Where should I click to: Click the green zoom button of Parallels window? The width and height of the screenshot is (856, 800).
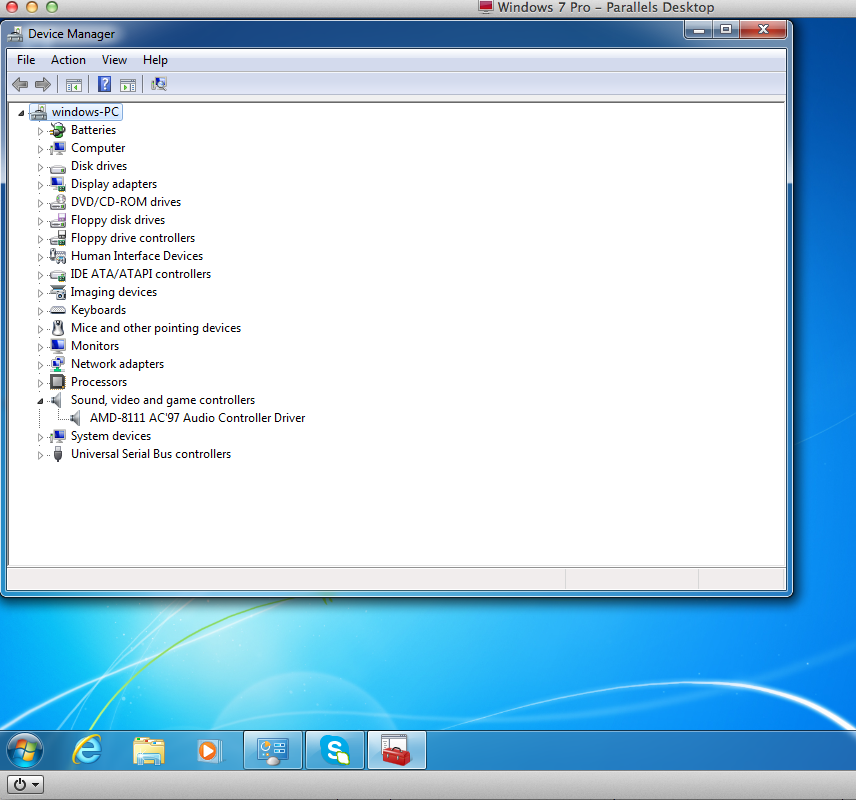(52, 7)
